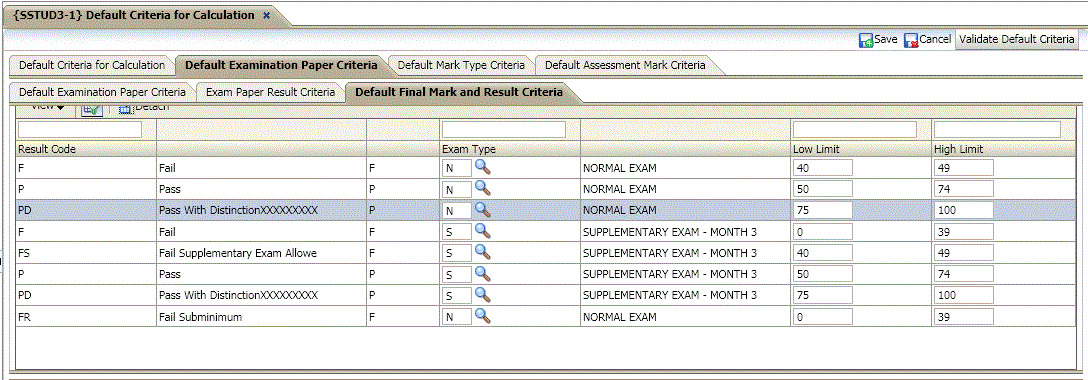Click Low Limit field showing 75 in highlighted row
Image resolution: width=1088 pixels, height=380 pixels.
click(x=822, y=210)
